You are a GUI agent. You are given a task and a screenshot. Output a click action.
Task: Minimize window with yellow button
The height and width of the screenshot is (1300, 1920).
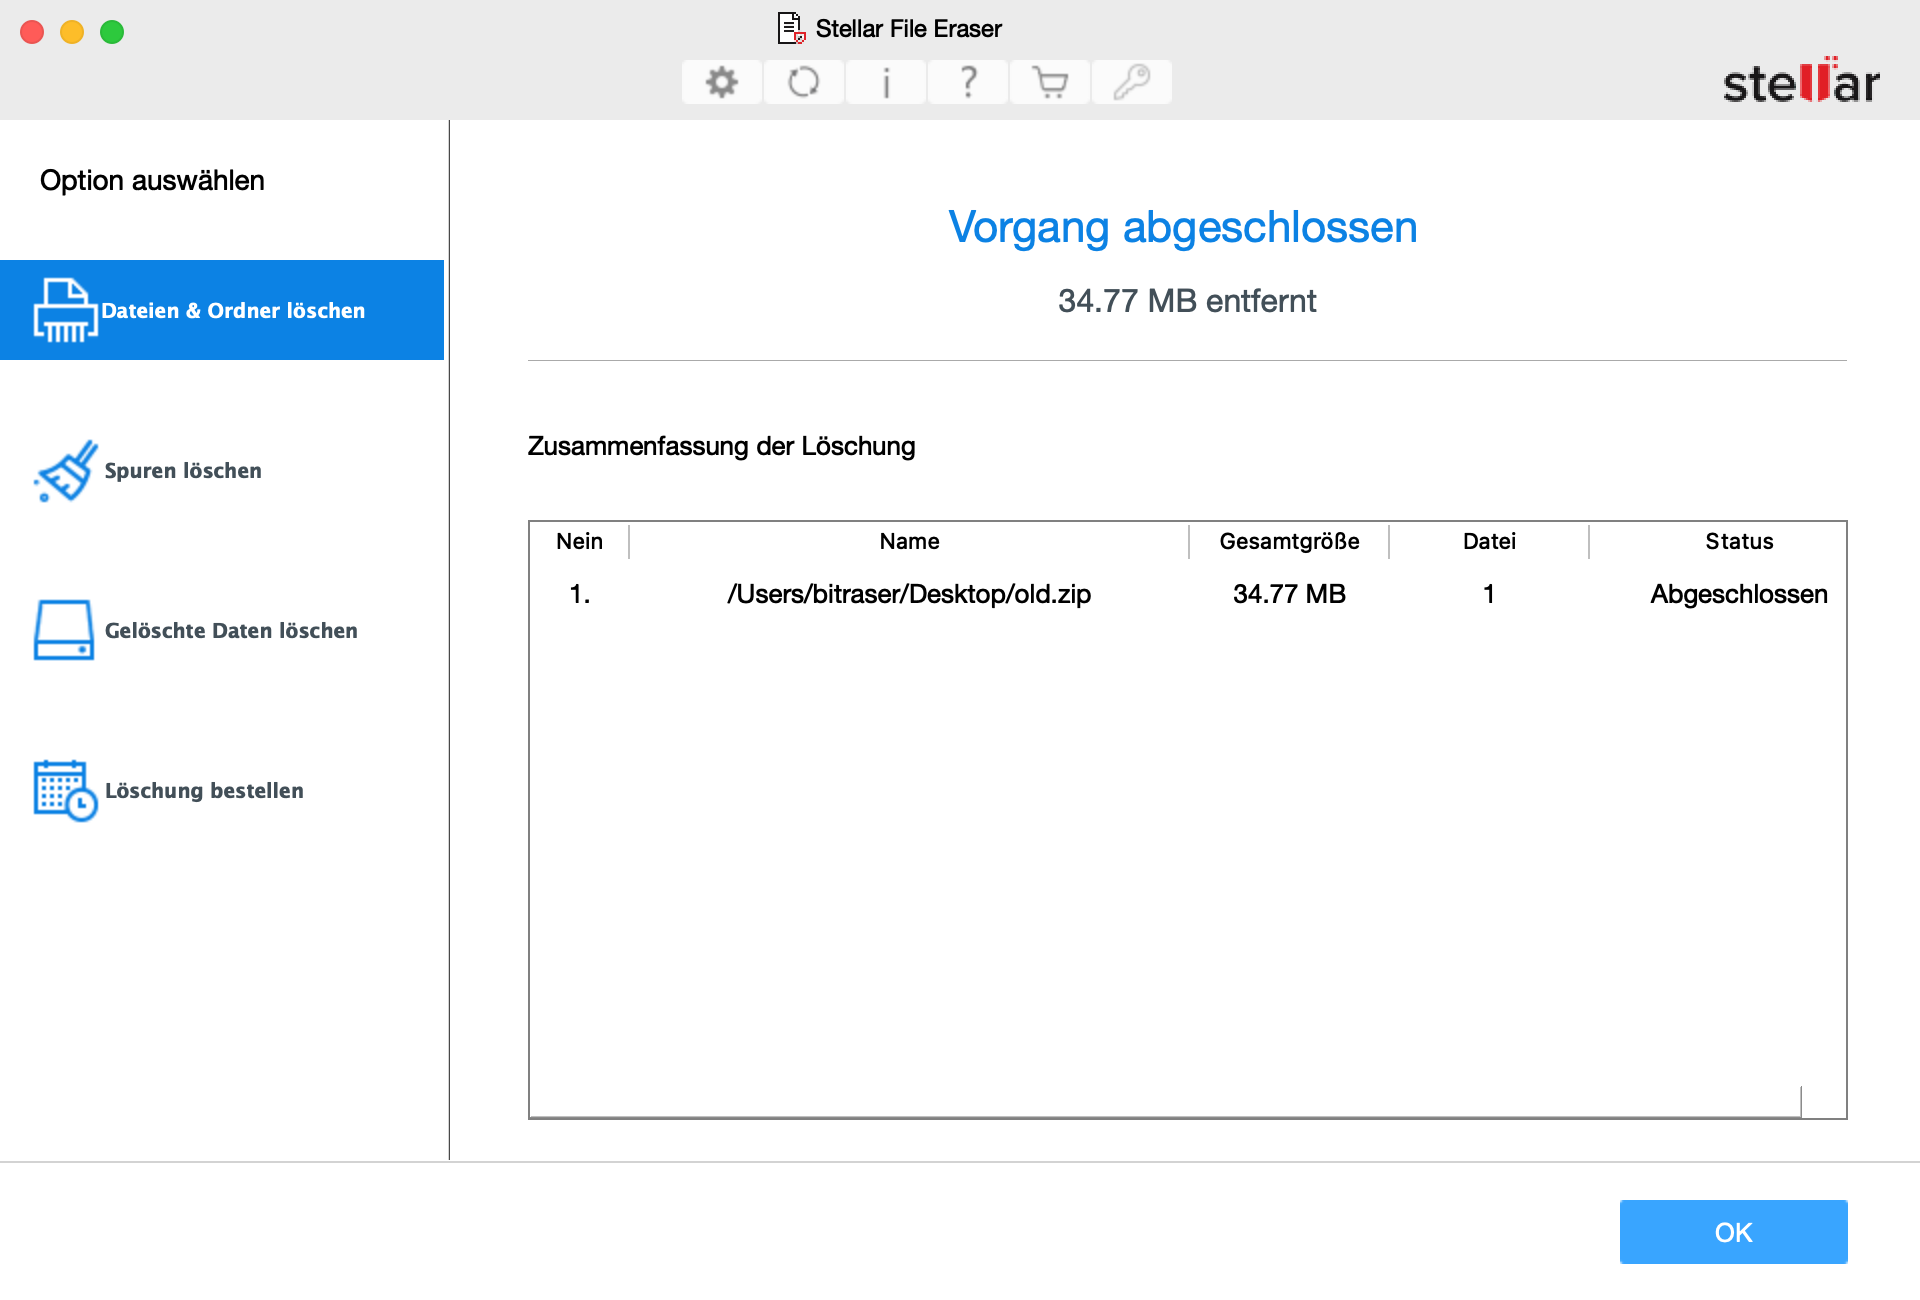[72, 32]
